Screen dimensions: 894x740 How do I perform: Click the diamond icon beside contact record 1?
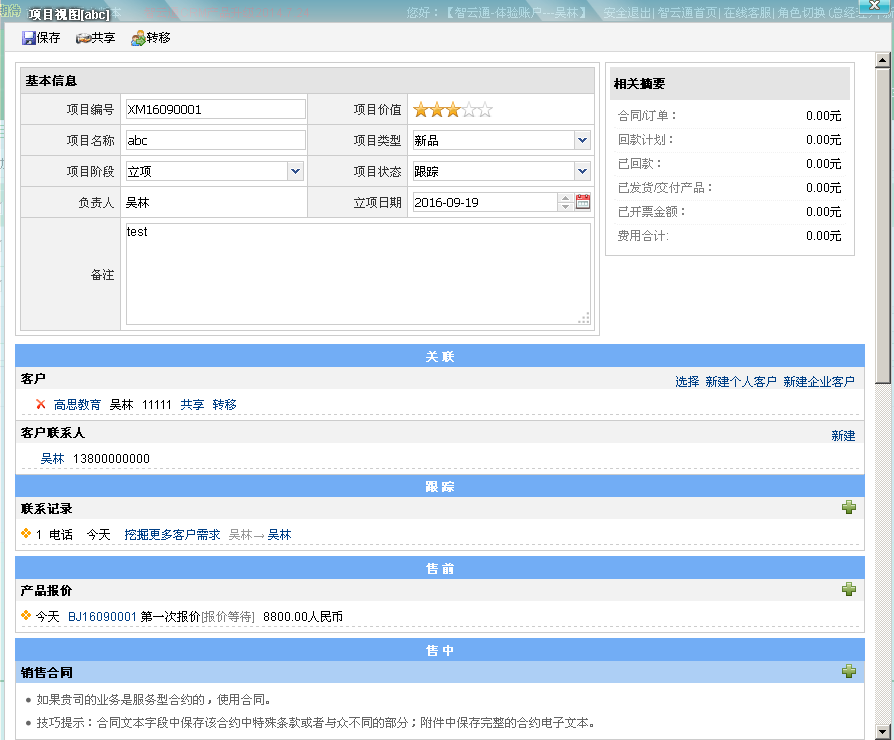[26, 534]
